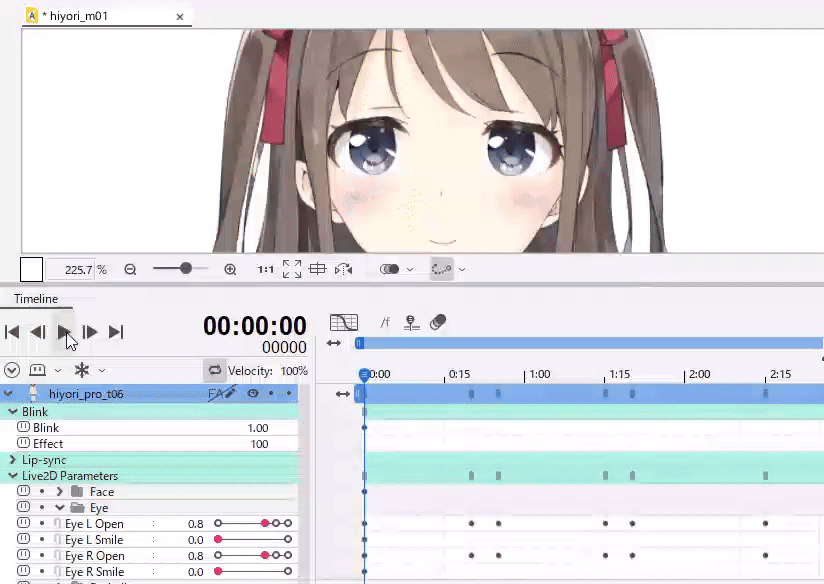
Task: Jump to the first frame of the timeline
Action: (x=12, y=332)
